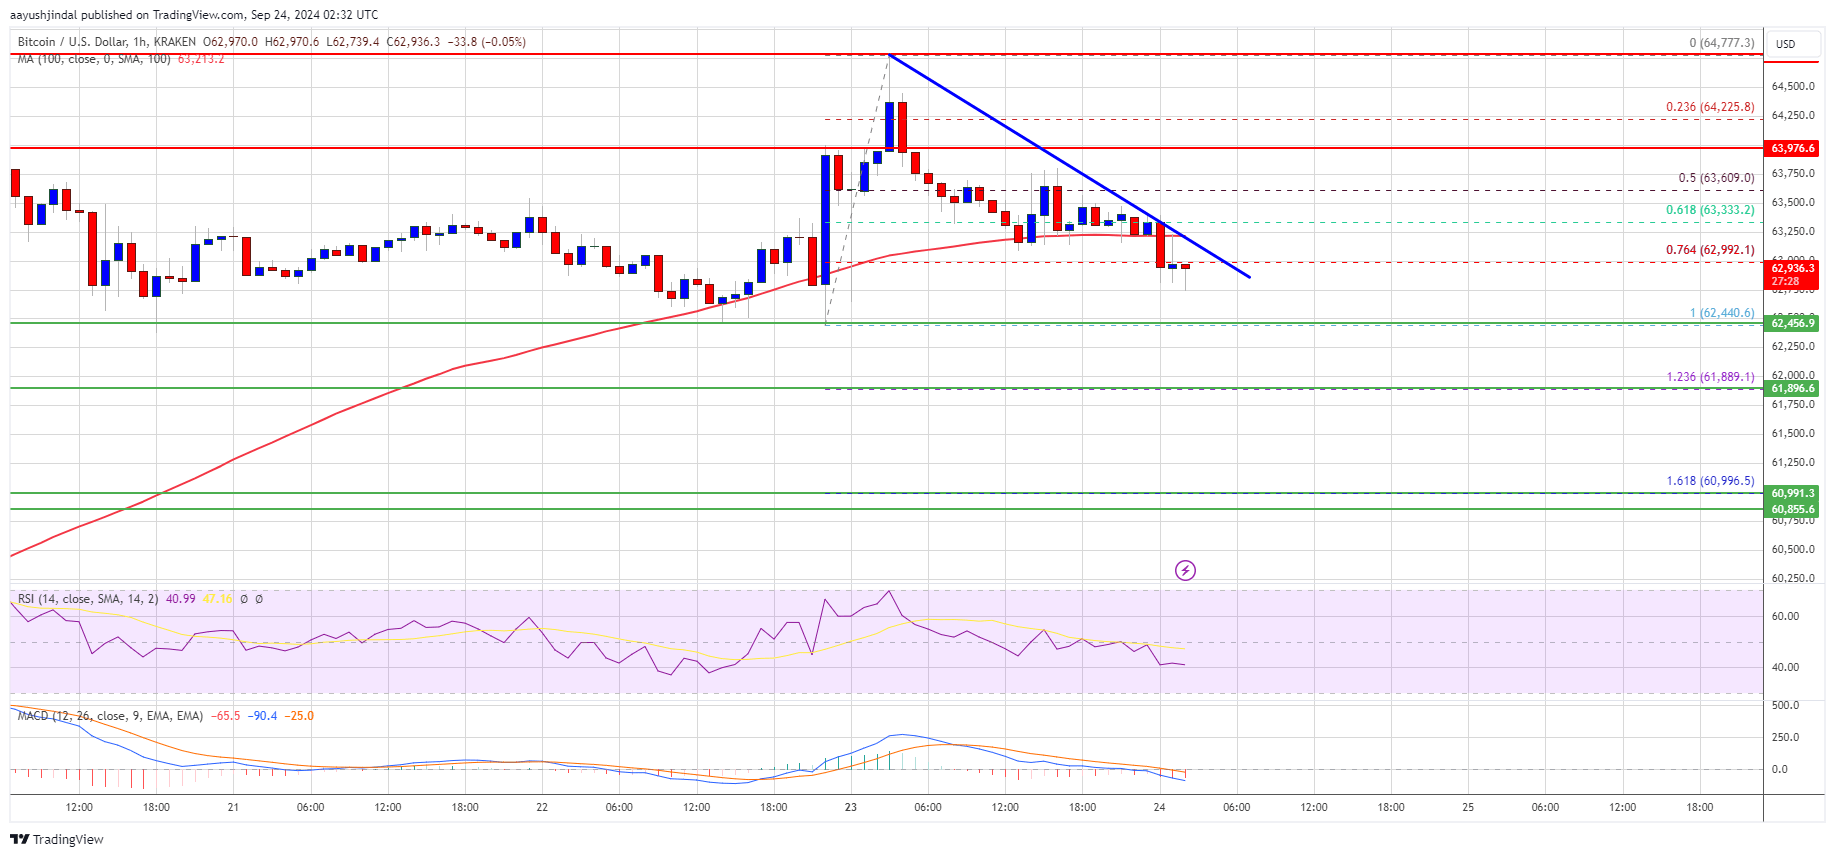Click MACD signal value -90.4
1835x857 pixels.
(x=263, y=716)
